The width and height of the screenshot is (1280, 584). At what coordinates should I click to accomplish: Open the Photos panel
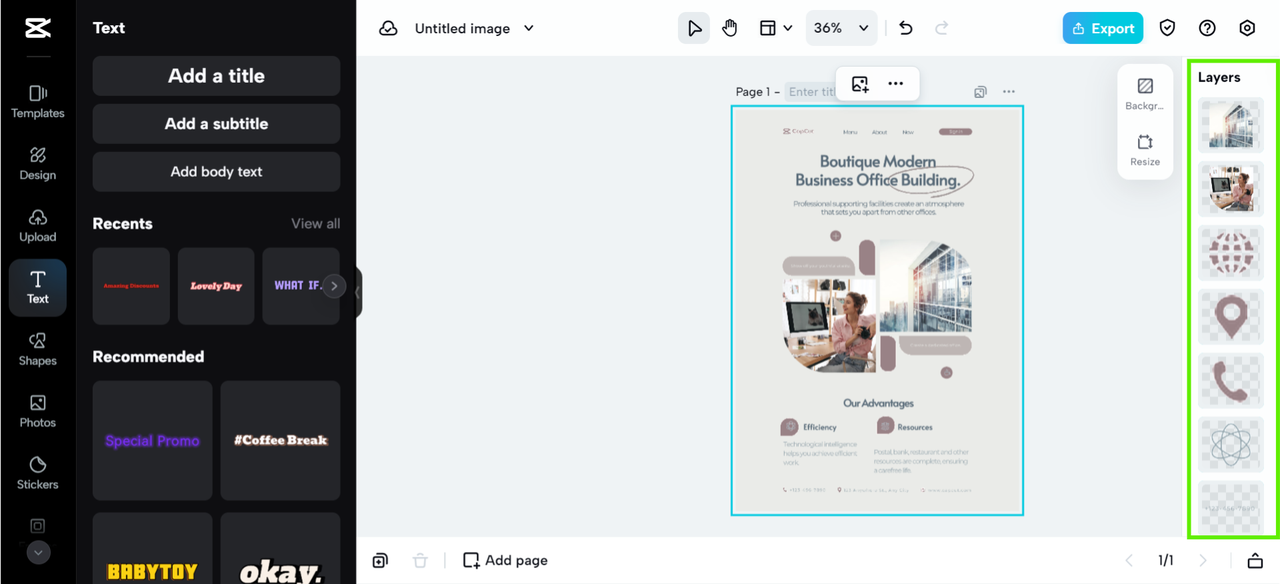click(x=38, y=412)
